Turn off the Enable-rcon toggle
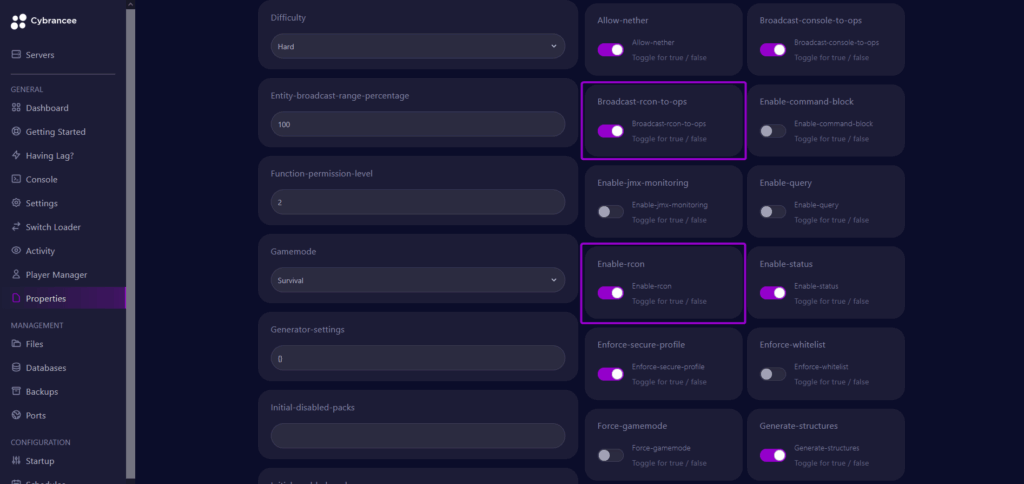The width and height of the screenshot is (1024, 484). [611, 293]
